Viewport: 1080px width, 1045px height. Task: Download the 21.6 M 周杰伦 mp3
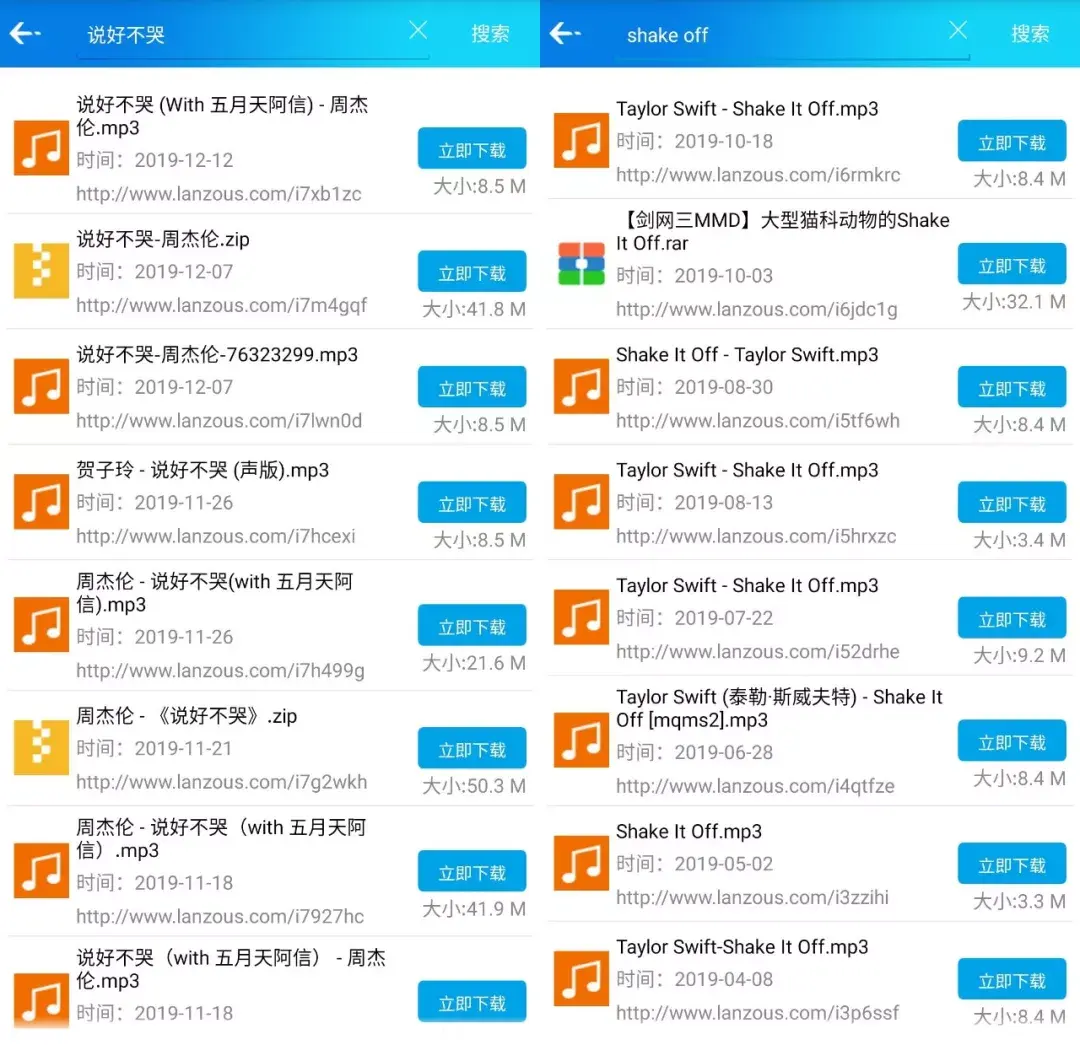point(472,625)
